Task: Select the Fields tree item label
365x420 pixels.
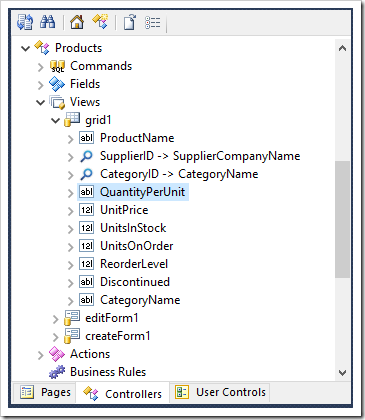Action: click(85, 84)
